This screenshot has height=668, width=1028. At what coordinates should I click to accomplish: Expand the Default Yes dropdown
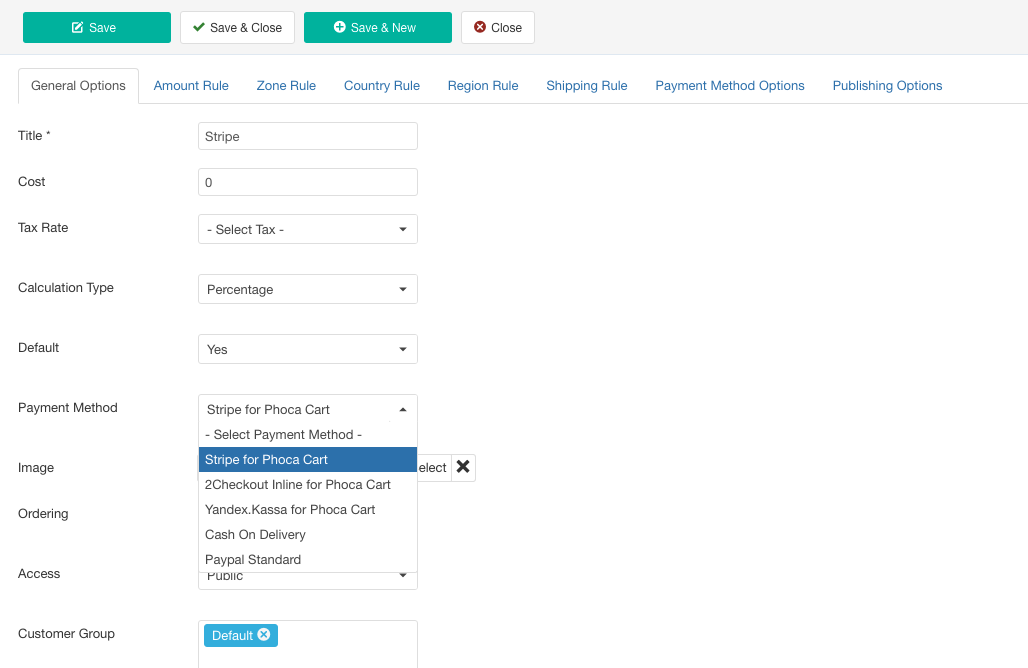[x=307, y=349]
